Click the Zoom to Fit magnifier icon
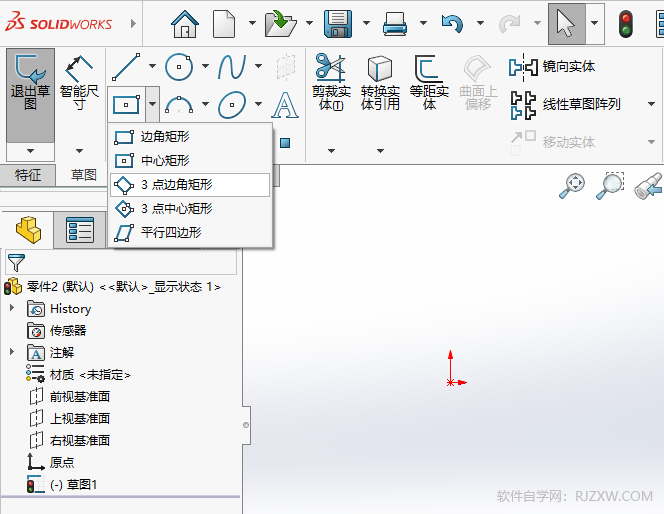The image size is (664, 514). (x=572, y=185)
